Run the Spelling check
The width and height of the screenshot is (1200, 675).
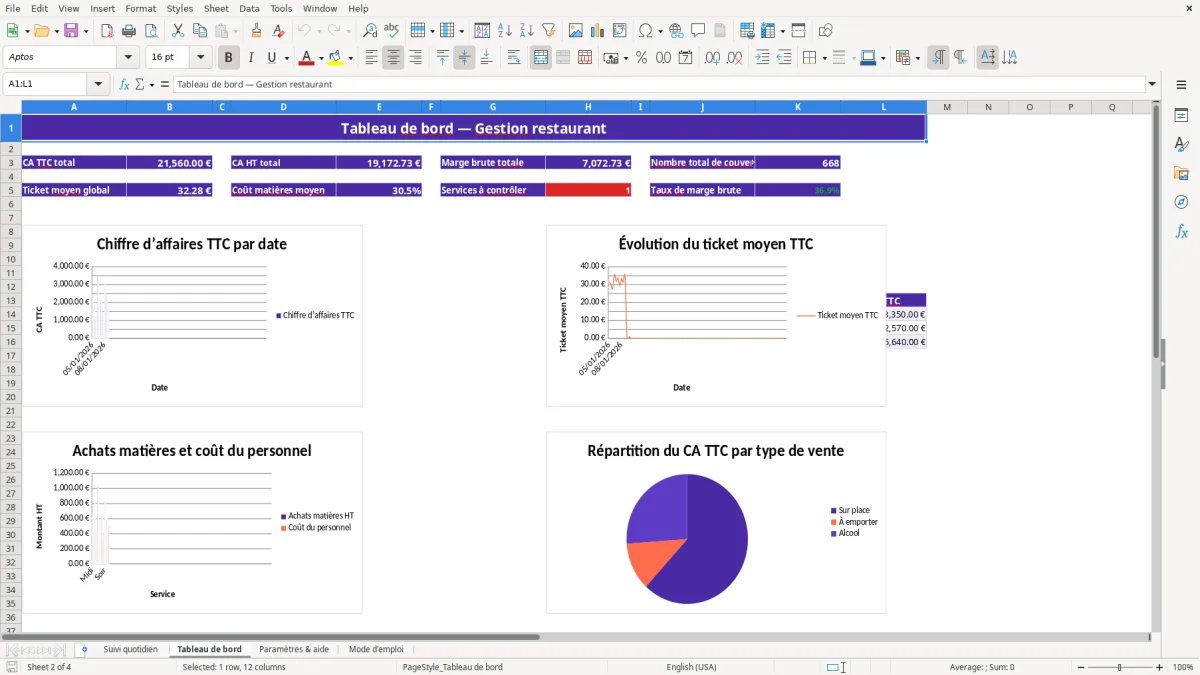pos(392,31)
